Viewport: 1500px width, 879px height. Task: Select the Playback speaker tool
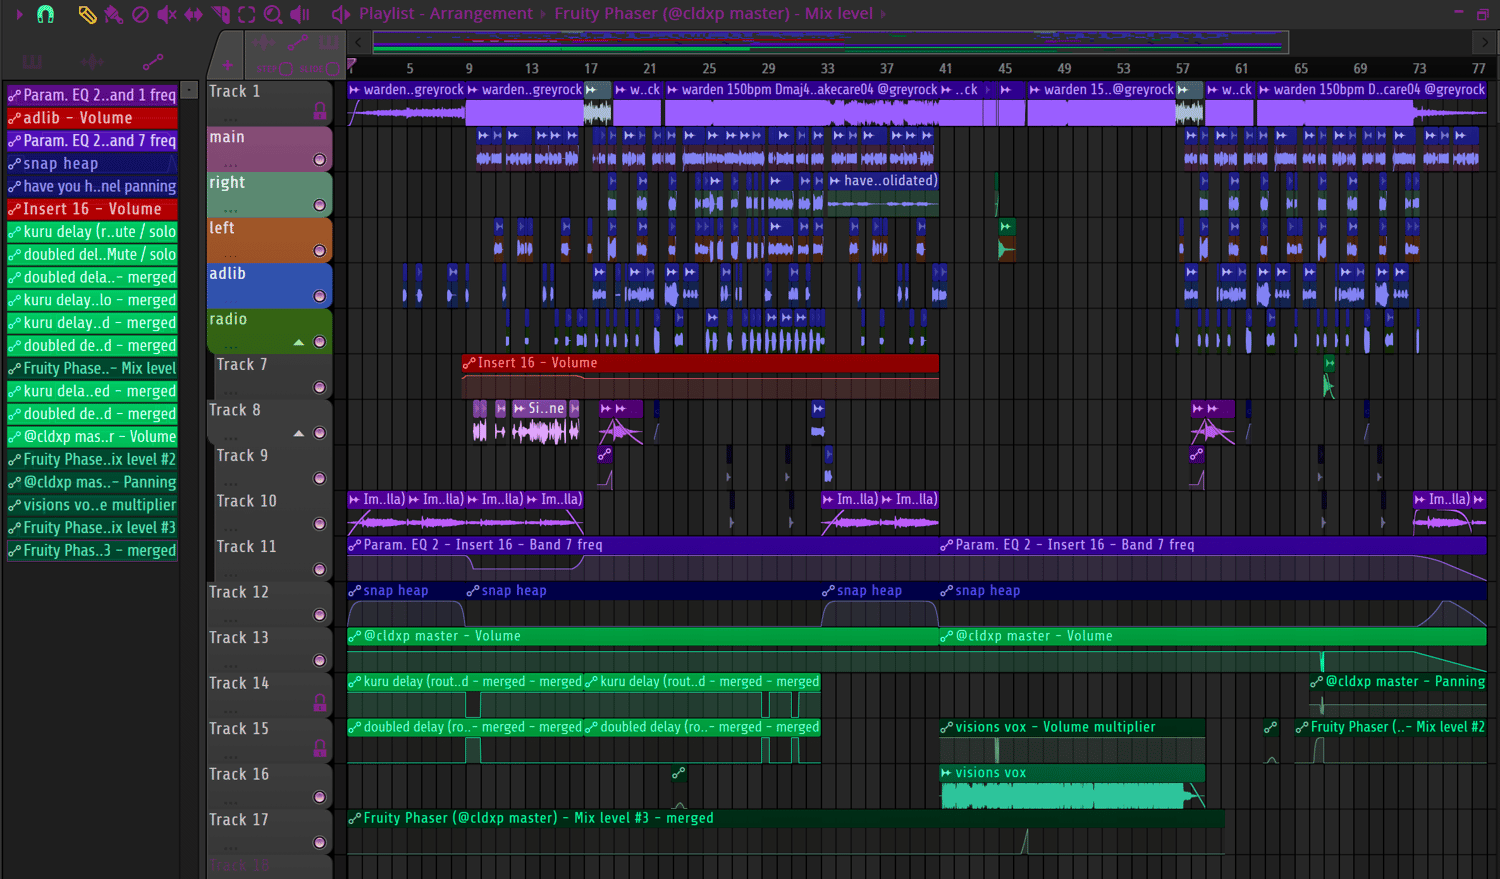300,14
